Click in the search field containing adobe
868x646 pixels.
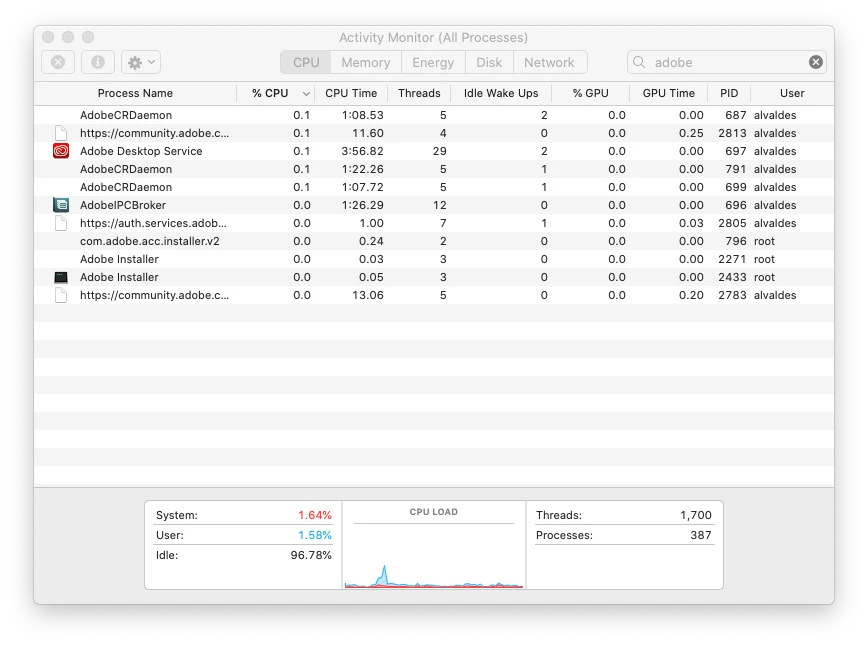[727, 62]
